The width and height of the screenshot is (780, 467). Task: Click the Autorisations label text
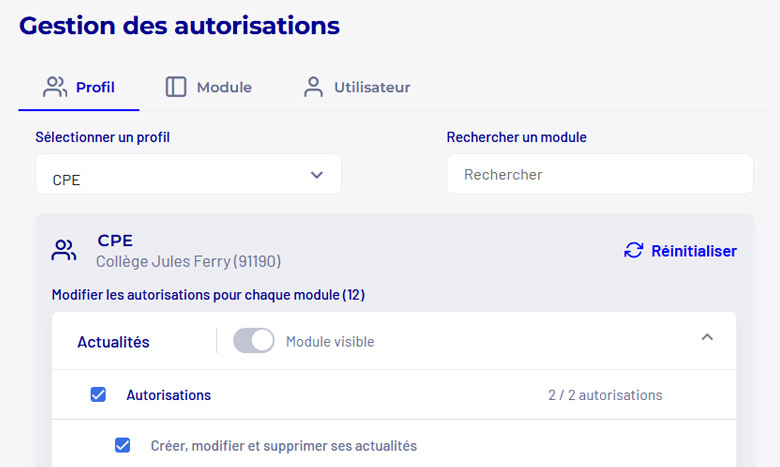tap(169, 395)
